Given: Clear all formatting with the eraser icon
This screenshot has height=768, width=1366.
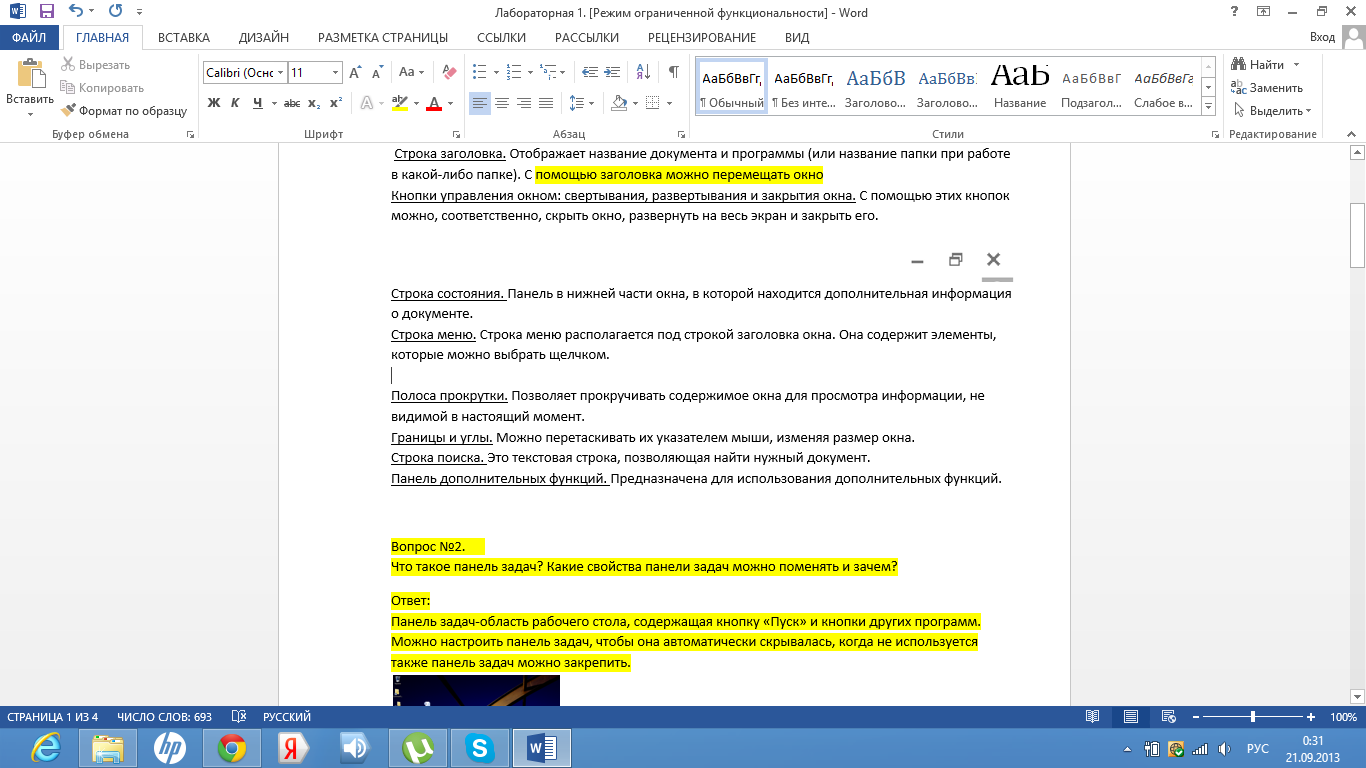Looking at the screenshot, I should point(449,73).
